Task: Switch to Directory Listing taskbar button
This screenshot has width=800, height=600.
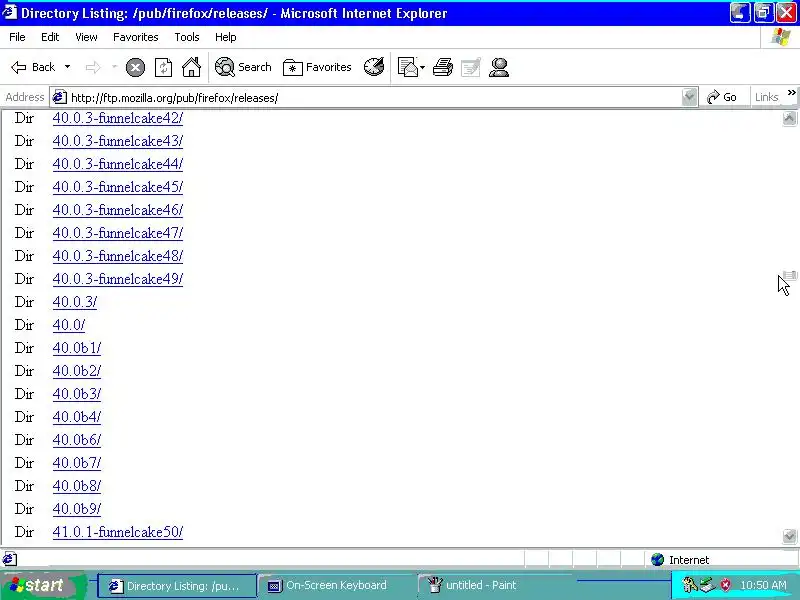Action: (x=177, y=586)
